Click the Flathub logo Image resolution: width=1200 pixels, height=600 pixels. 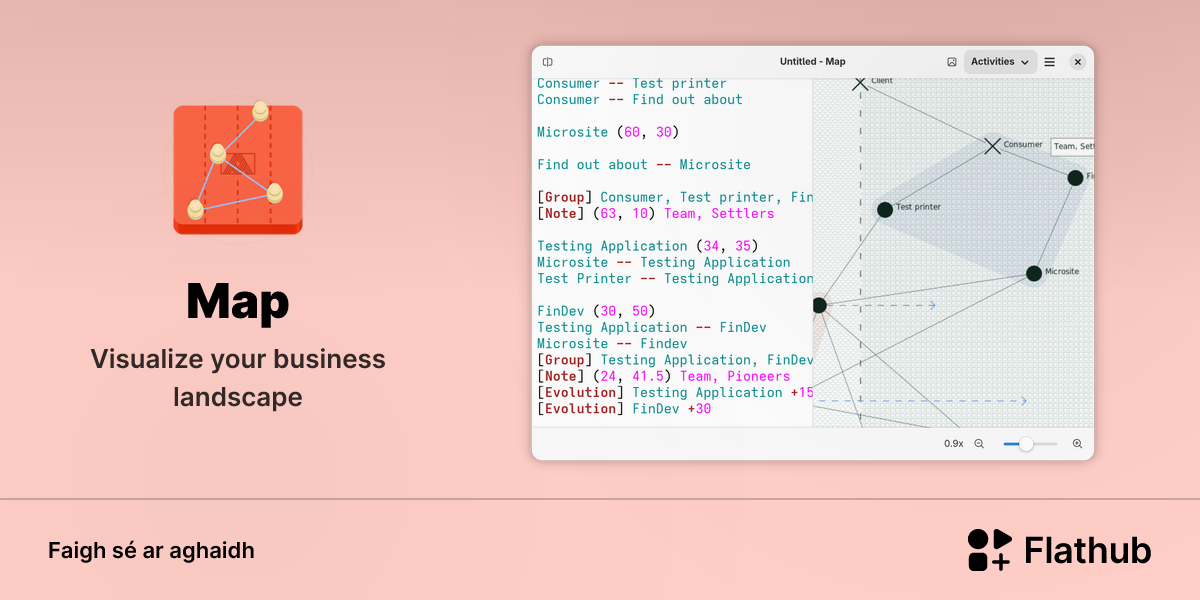point(1059,550)
